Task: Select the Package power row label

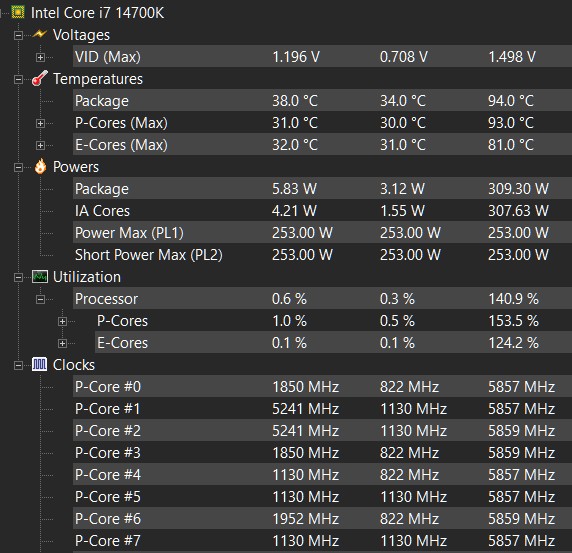Action: pos(102,189)
